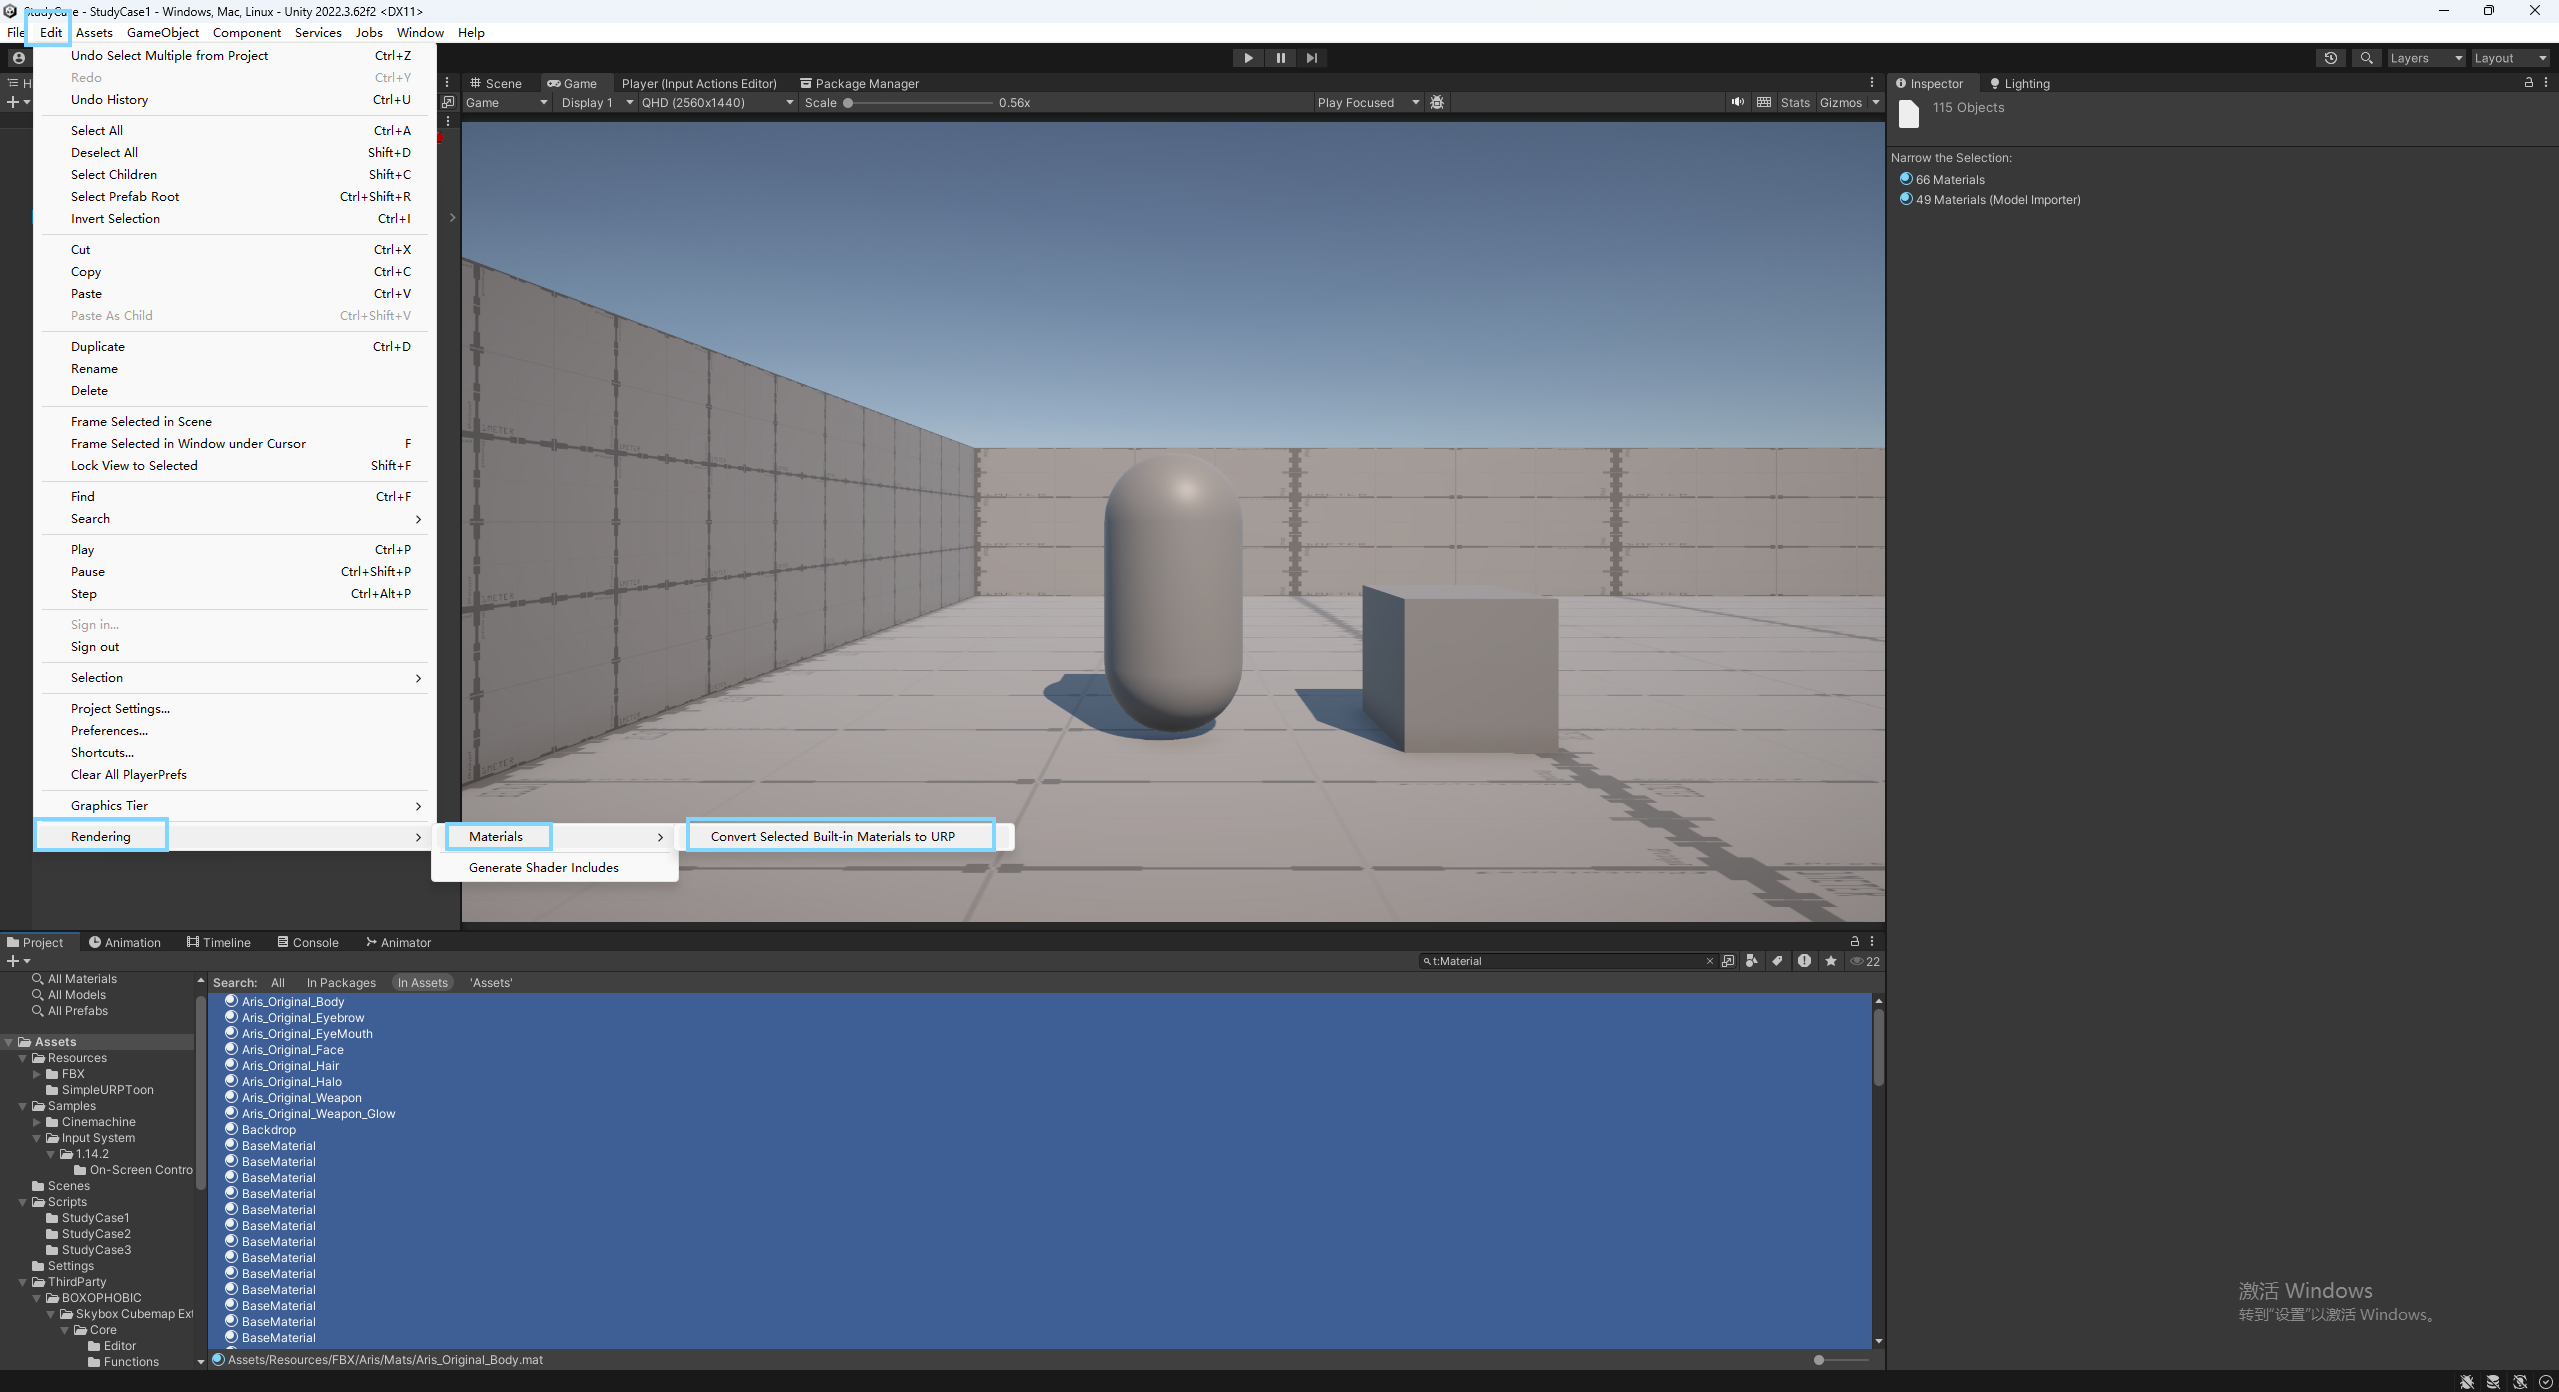
Task: Open the Layers dropdown
Action: coord(2425,58)
